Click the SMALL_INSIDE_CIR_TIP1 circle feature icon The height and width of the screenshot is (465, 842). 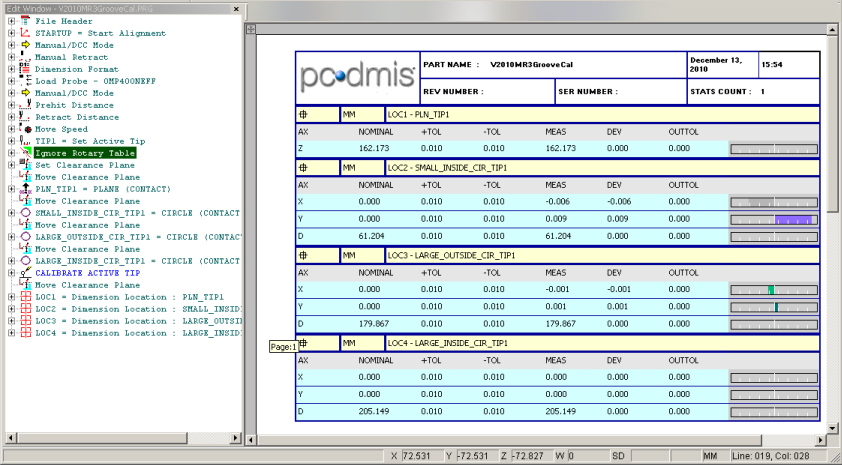(24, 213)
